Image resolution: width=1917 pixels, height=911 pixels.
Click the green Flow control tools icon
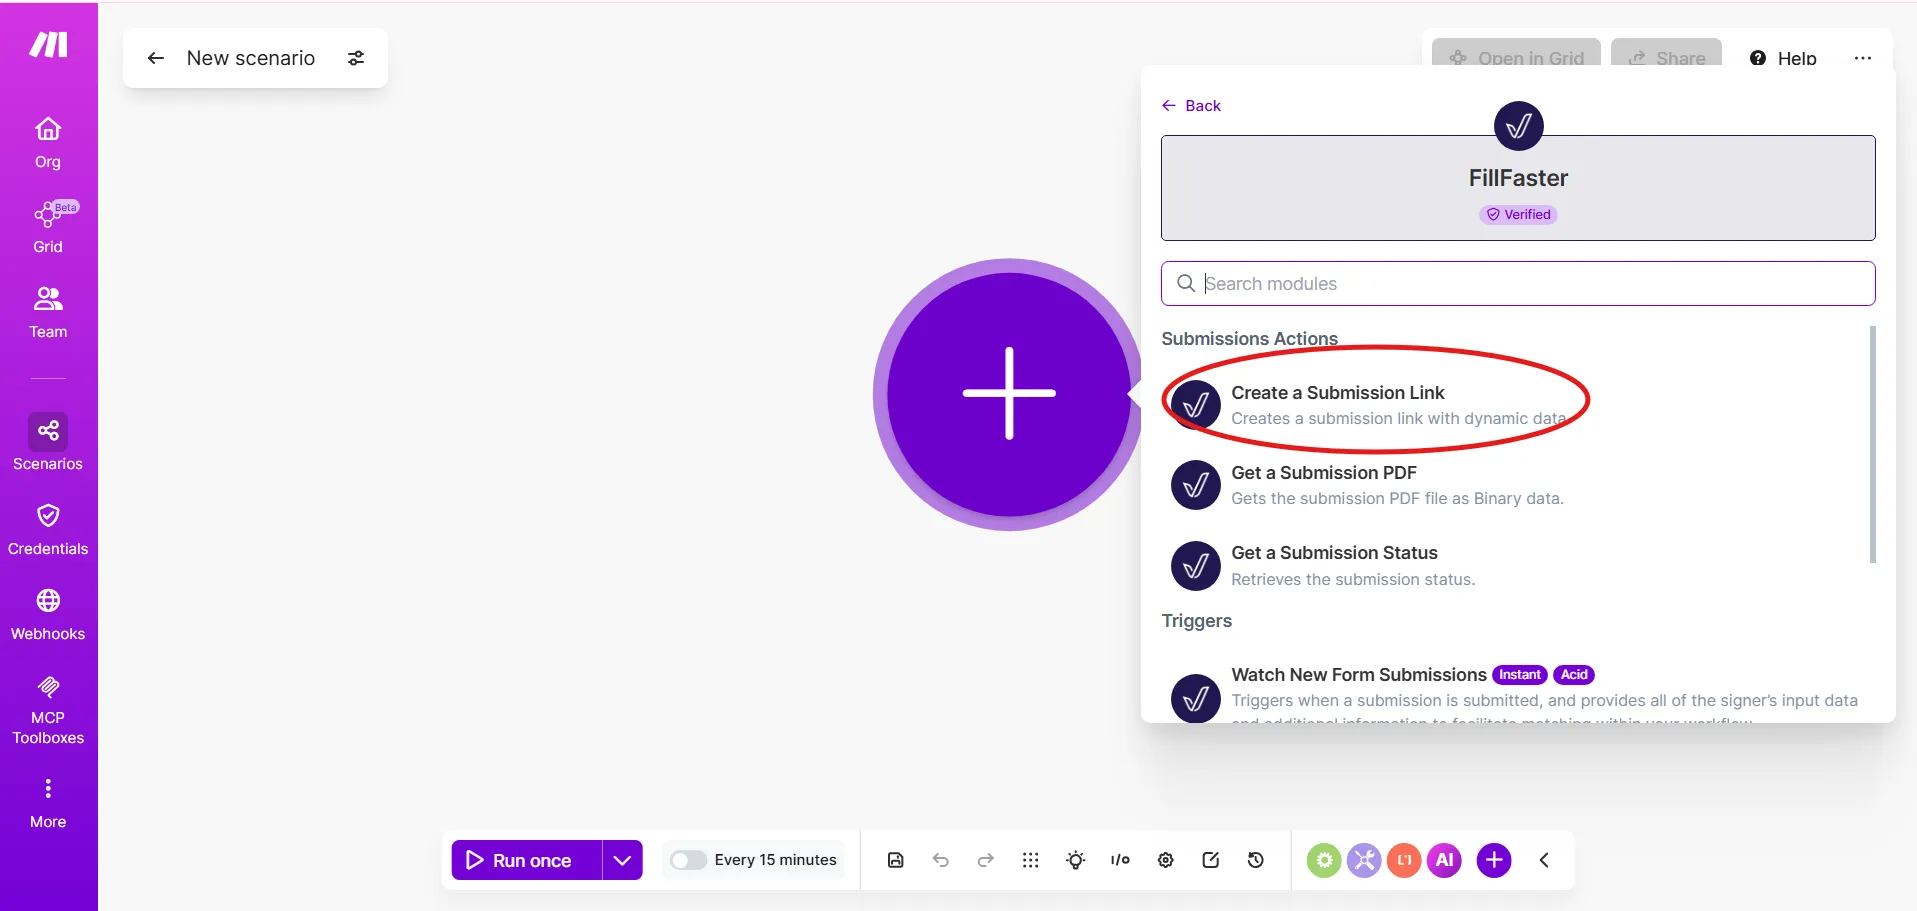coord(1324,860)
